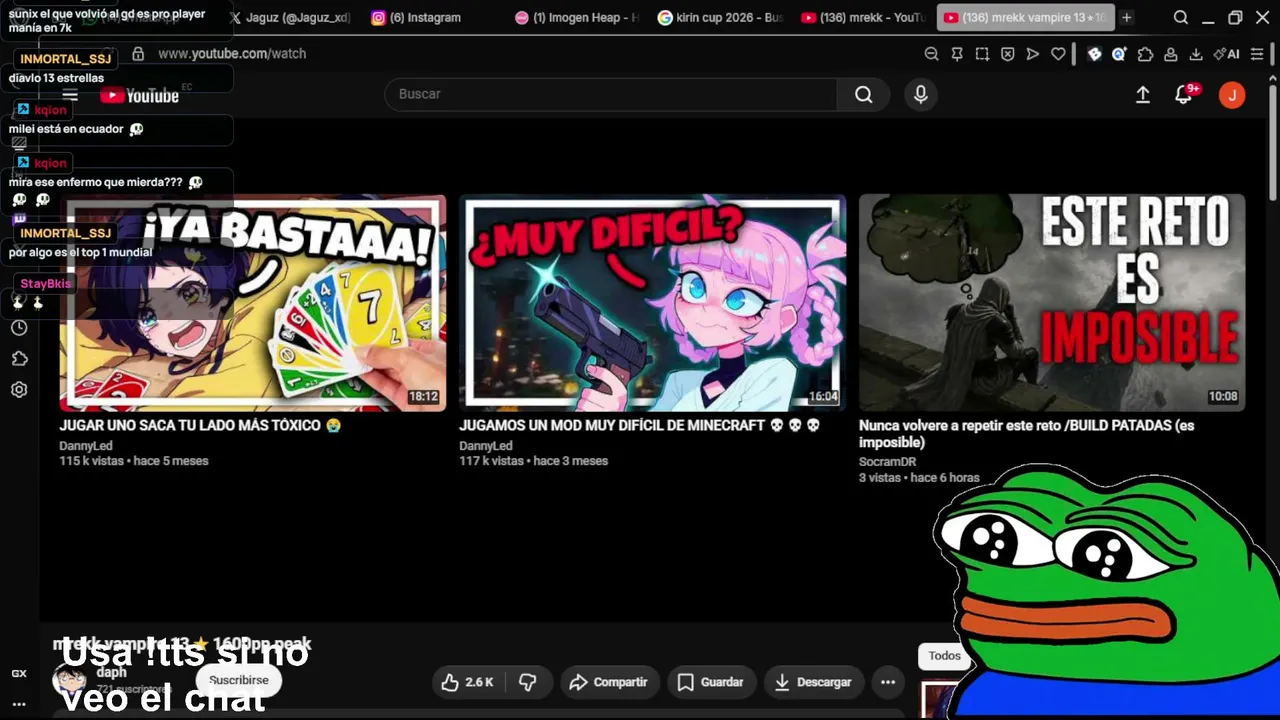Switch to the Instagram tab

[x=432, y=18]
